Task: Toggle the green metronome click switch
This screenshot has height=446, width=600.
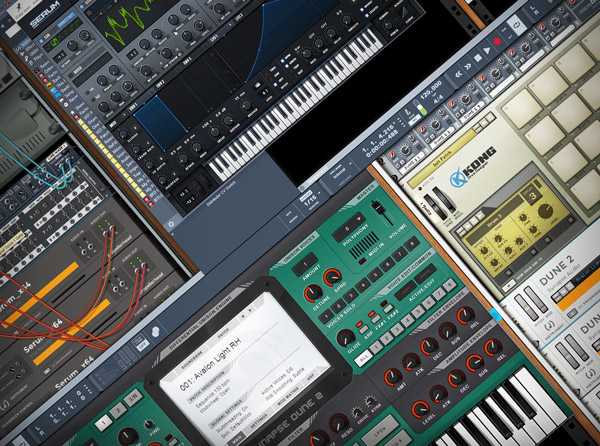Action: click(x=422, y=111)
